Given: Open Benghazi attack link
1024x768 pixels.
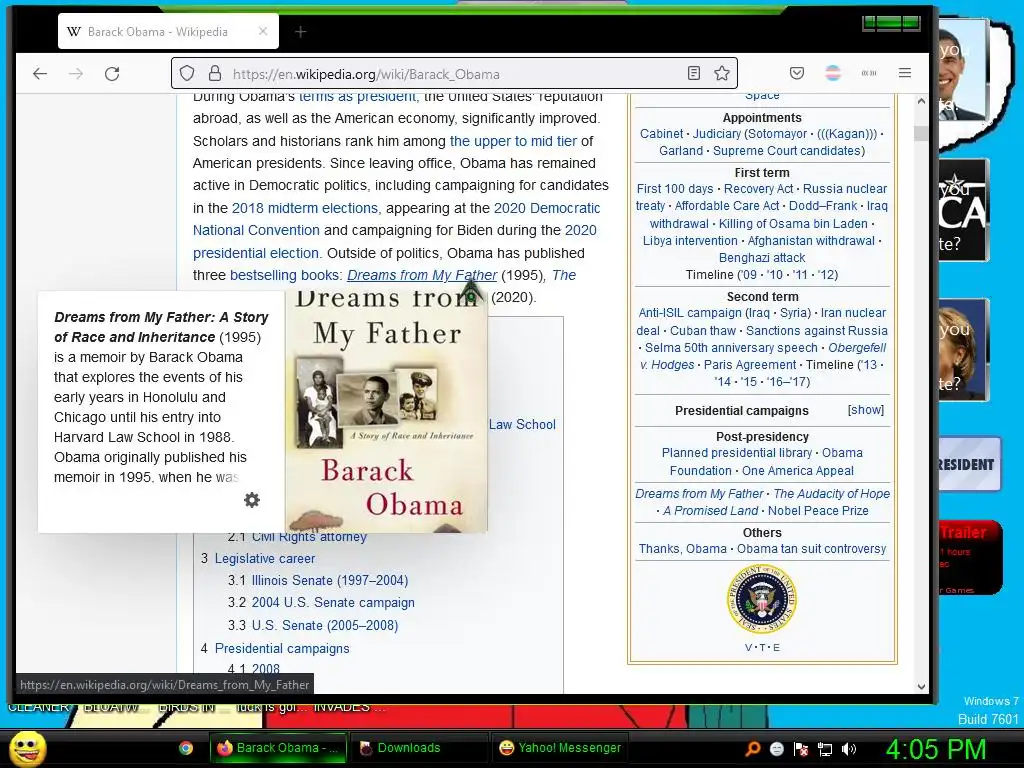Looking at the screenshot, I should pos(761,257).
